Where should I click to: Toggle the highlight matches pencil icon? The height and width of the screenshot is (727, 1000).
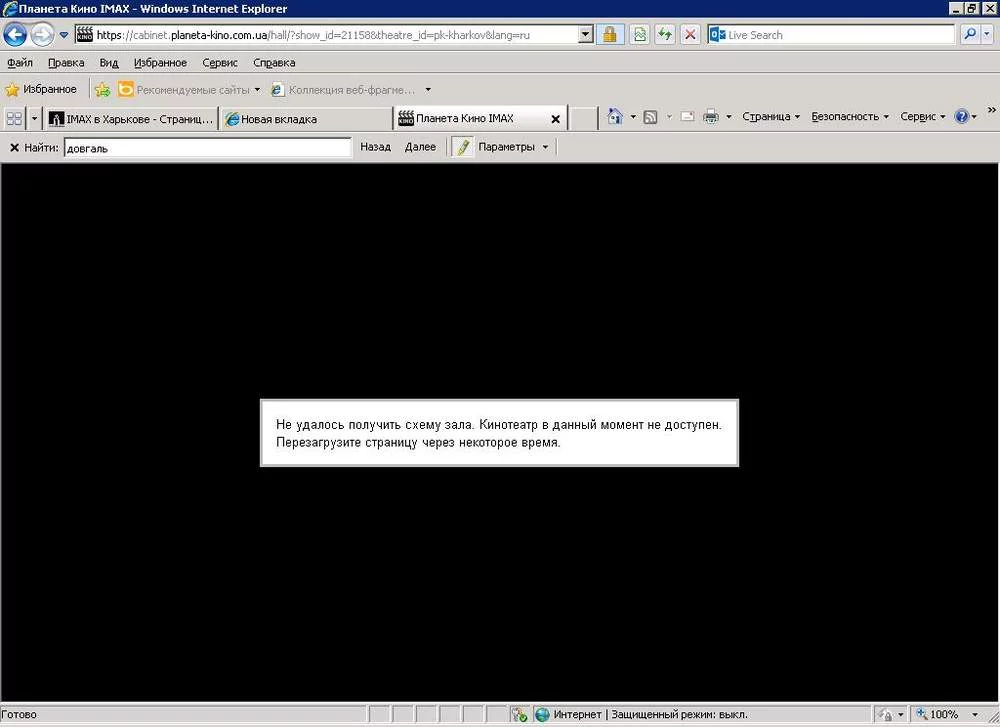463,147
